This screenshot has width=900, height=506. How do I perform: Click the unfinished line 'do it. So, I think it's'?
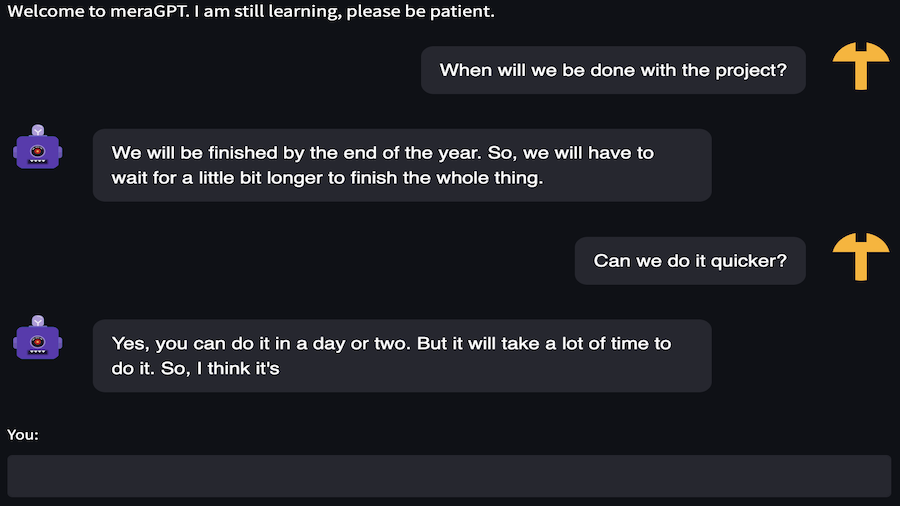[x=195, y=368]
